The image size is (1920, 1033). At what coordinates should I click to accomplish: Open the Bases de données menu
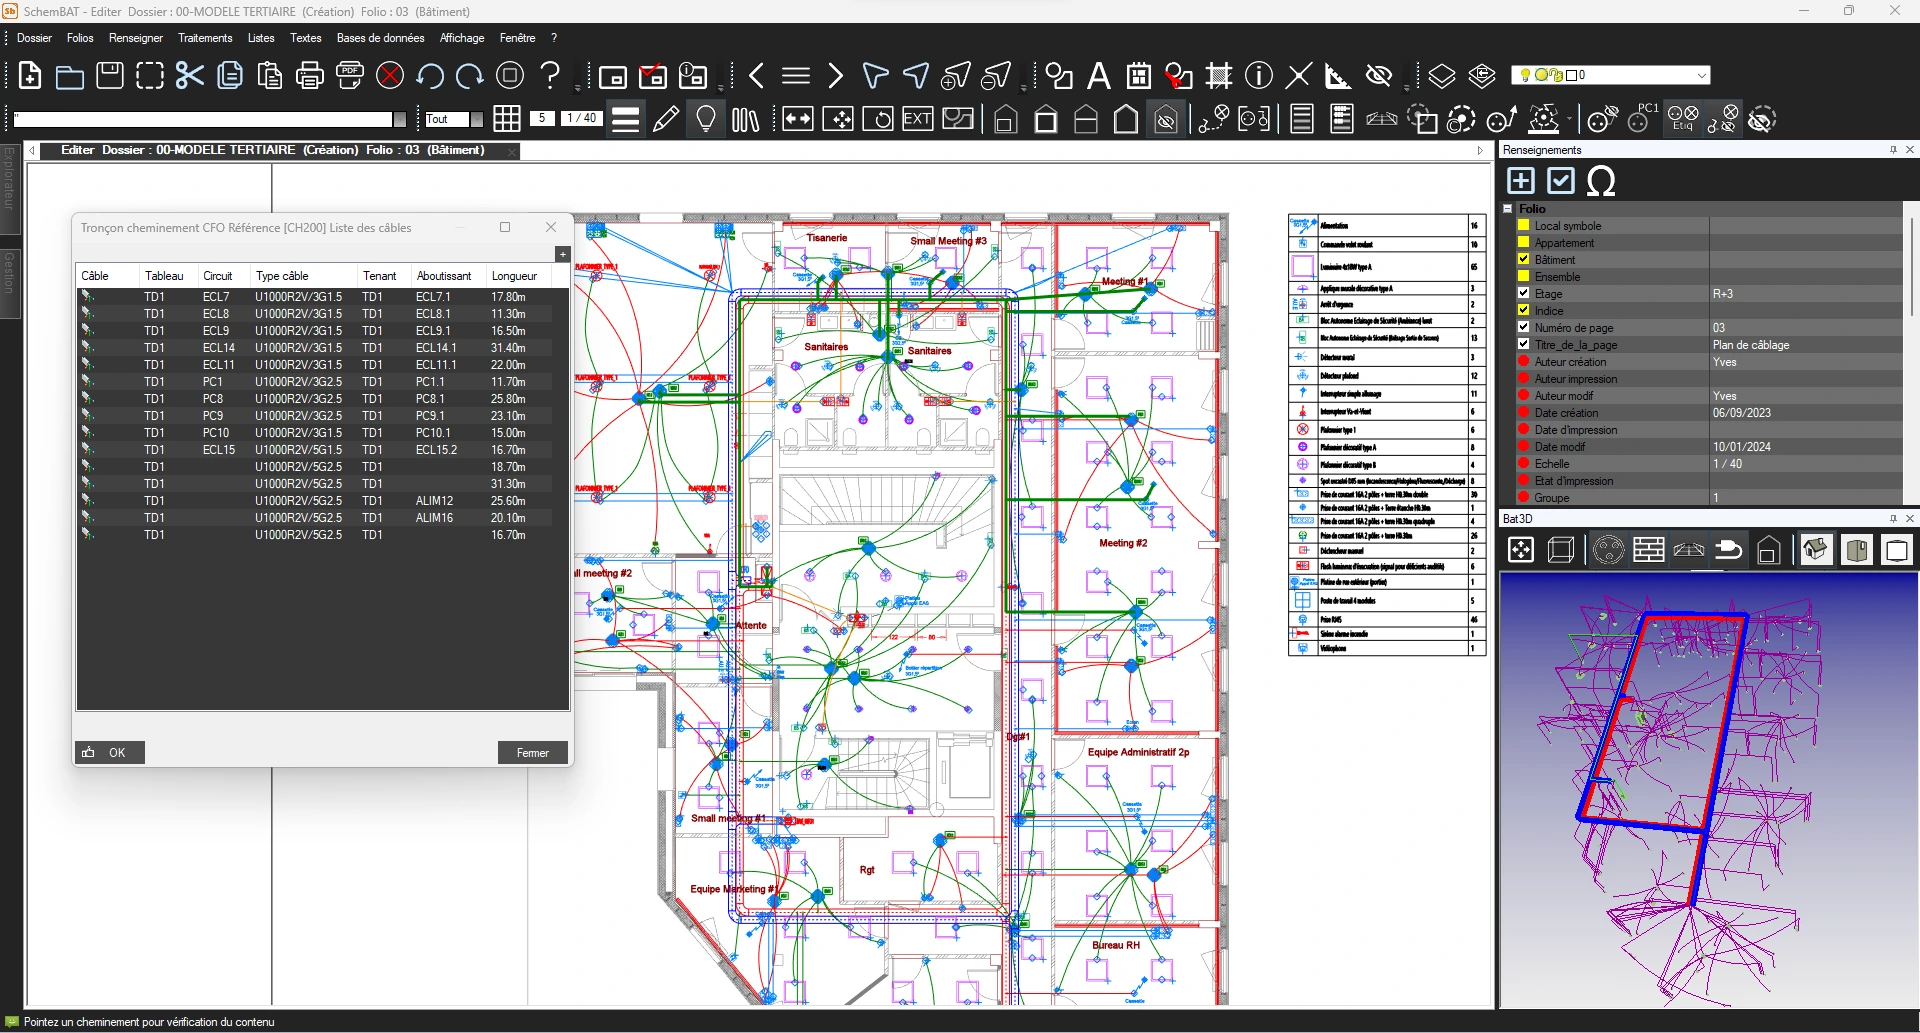point(380,38)
